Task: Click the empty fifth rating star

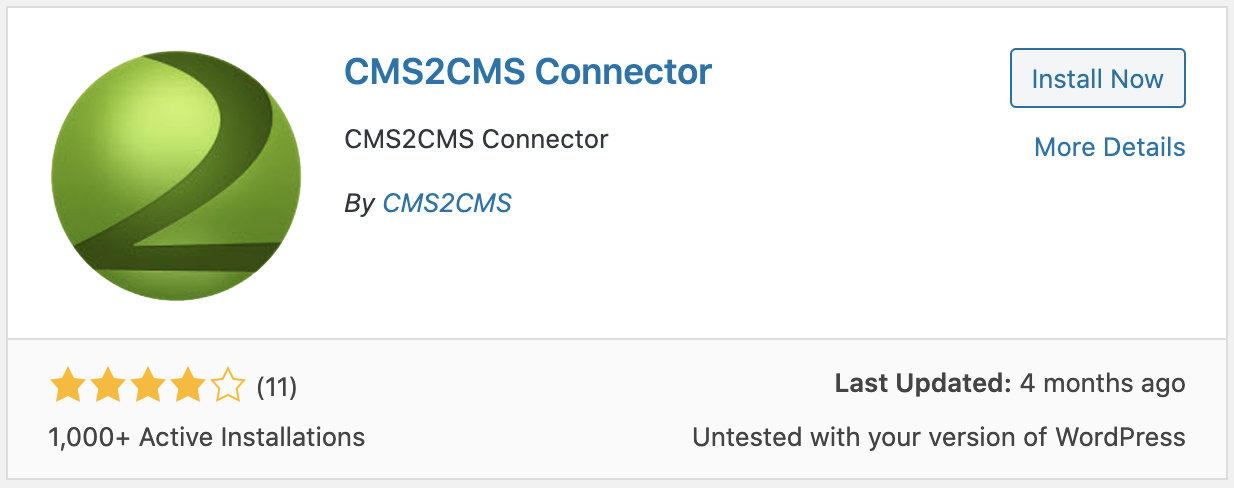Action: 228,385
